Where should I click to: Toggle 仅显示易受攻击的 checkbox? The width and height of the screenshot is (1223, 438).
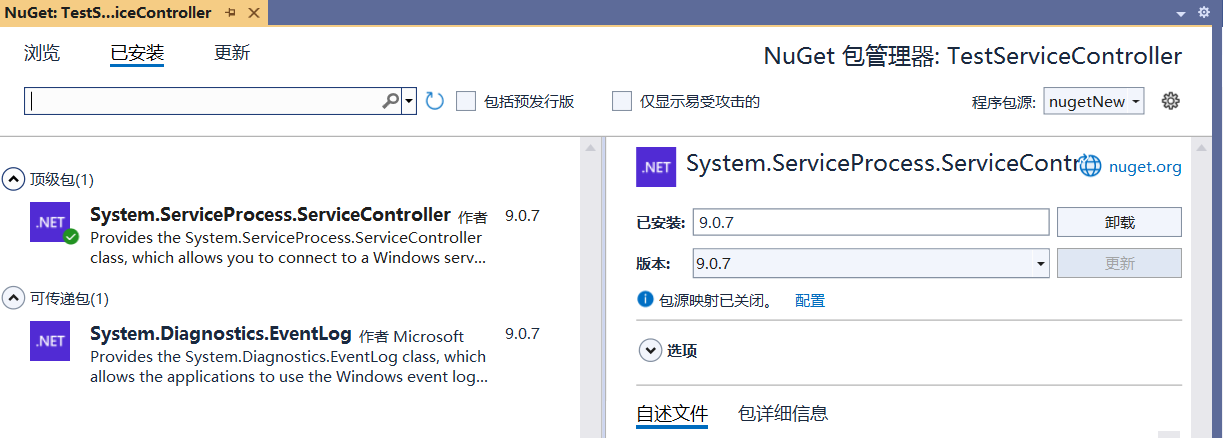(x=621, y=101)
